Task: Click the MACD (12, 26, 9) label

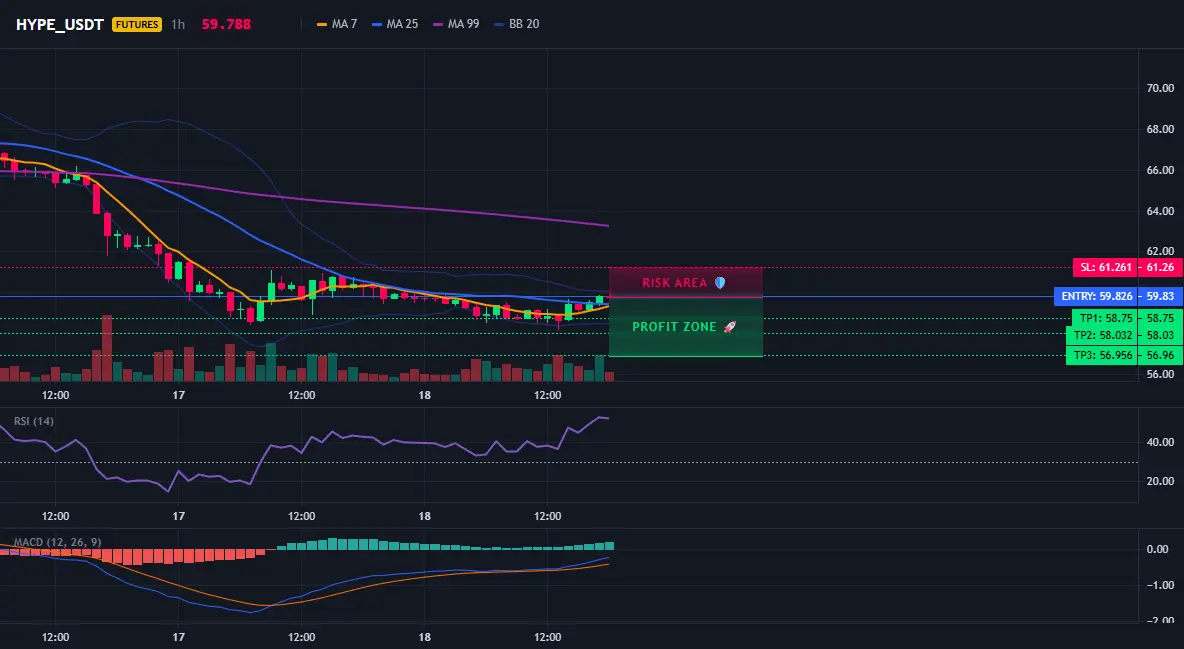Action: click(57, 542)
